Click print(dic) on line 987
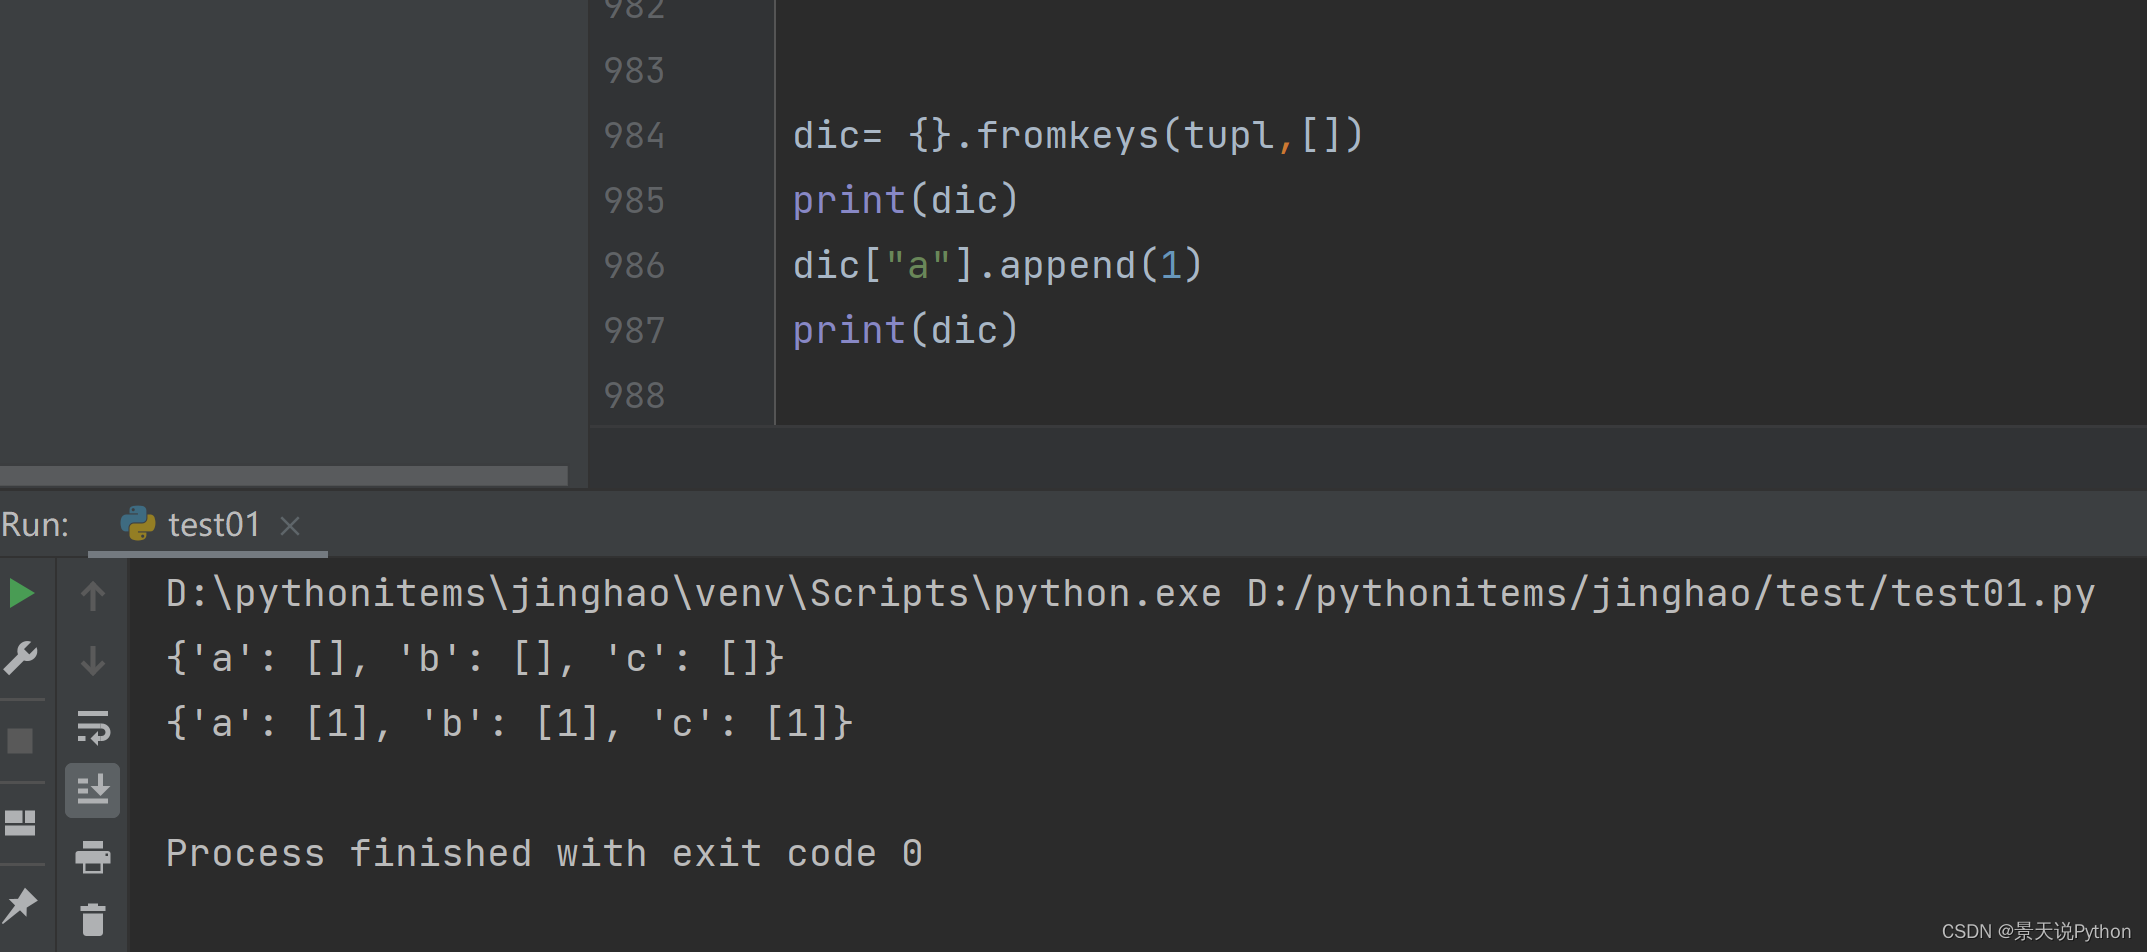This screenshot has height=952, width=2147. (x=905, y=330)
